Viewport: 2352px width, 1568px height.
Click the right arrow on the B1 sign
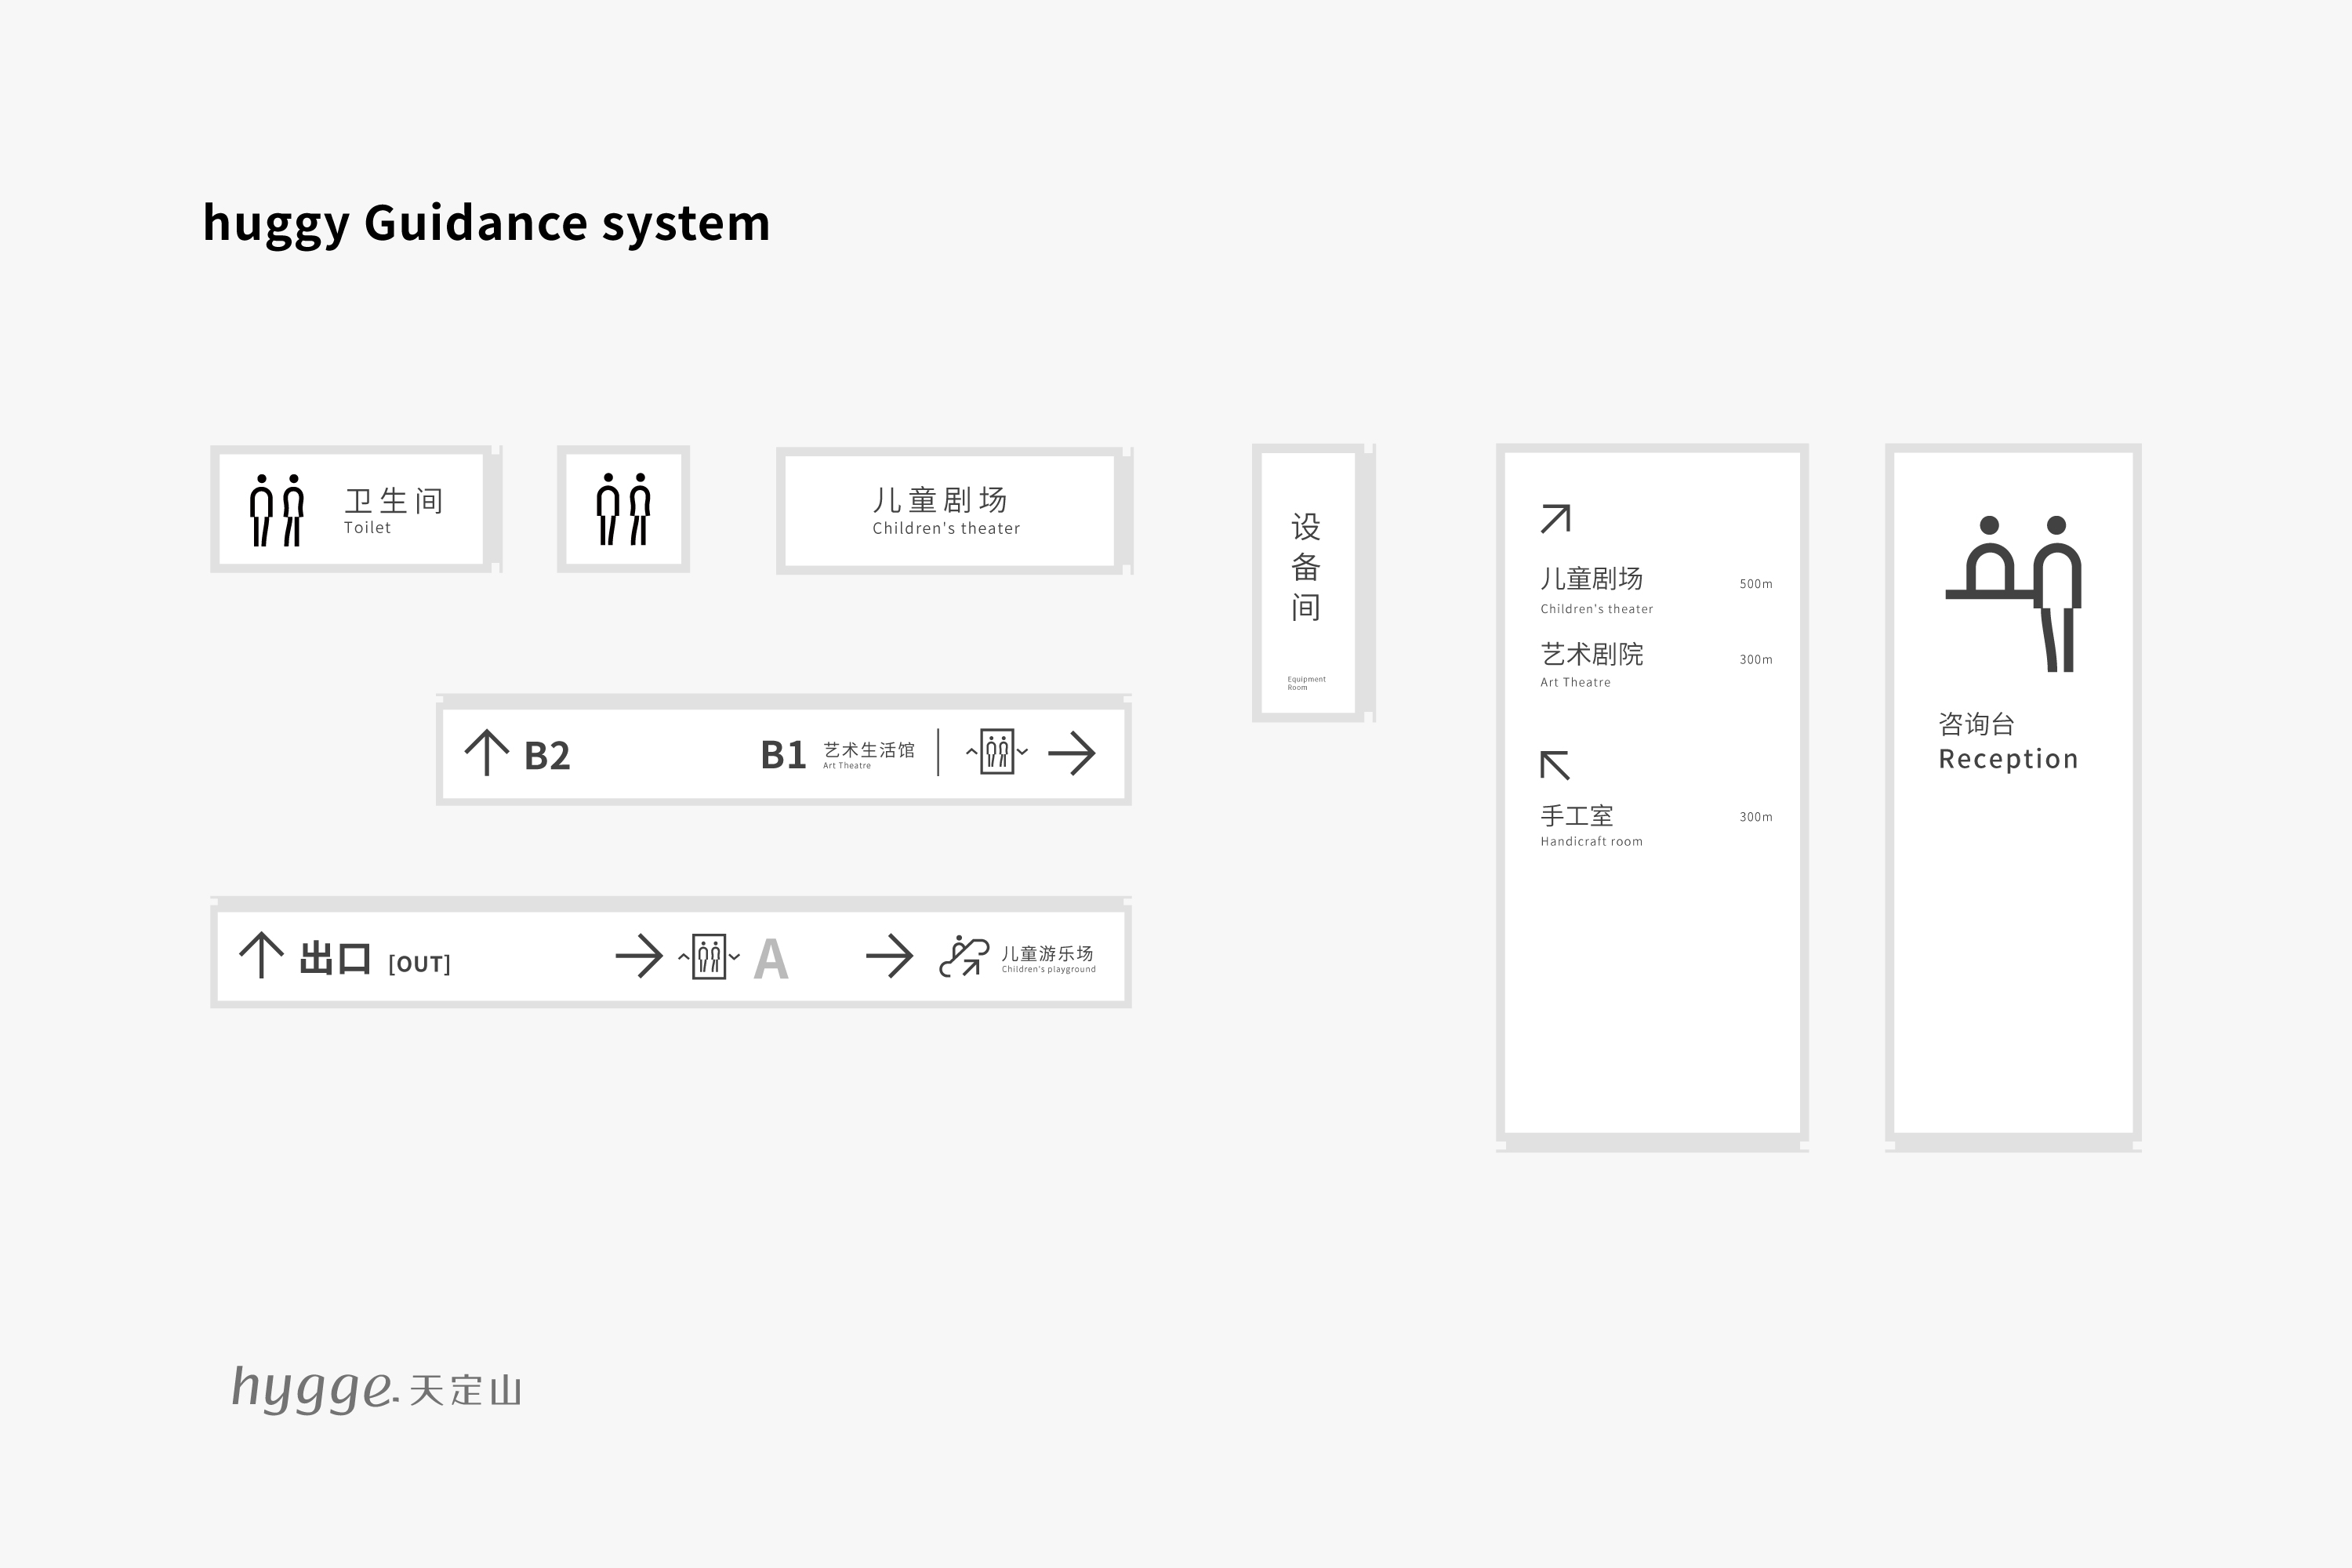pyautogui.click(x=1072, y=753)
